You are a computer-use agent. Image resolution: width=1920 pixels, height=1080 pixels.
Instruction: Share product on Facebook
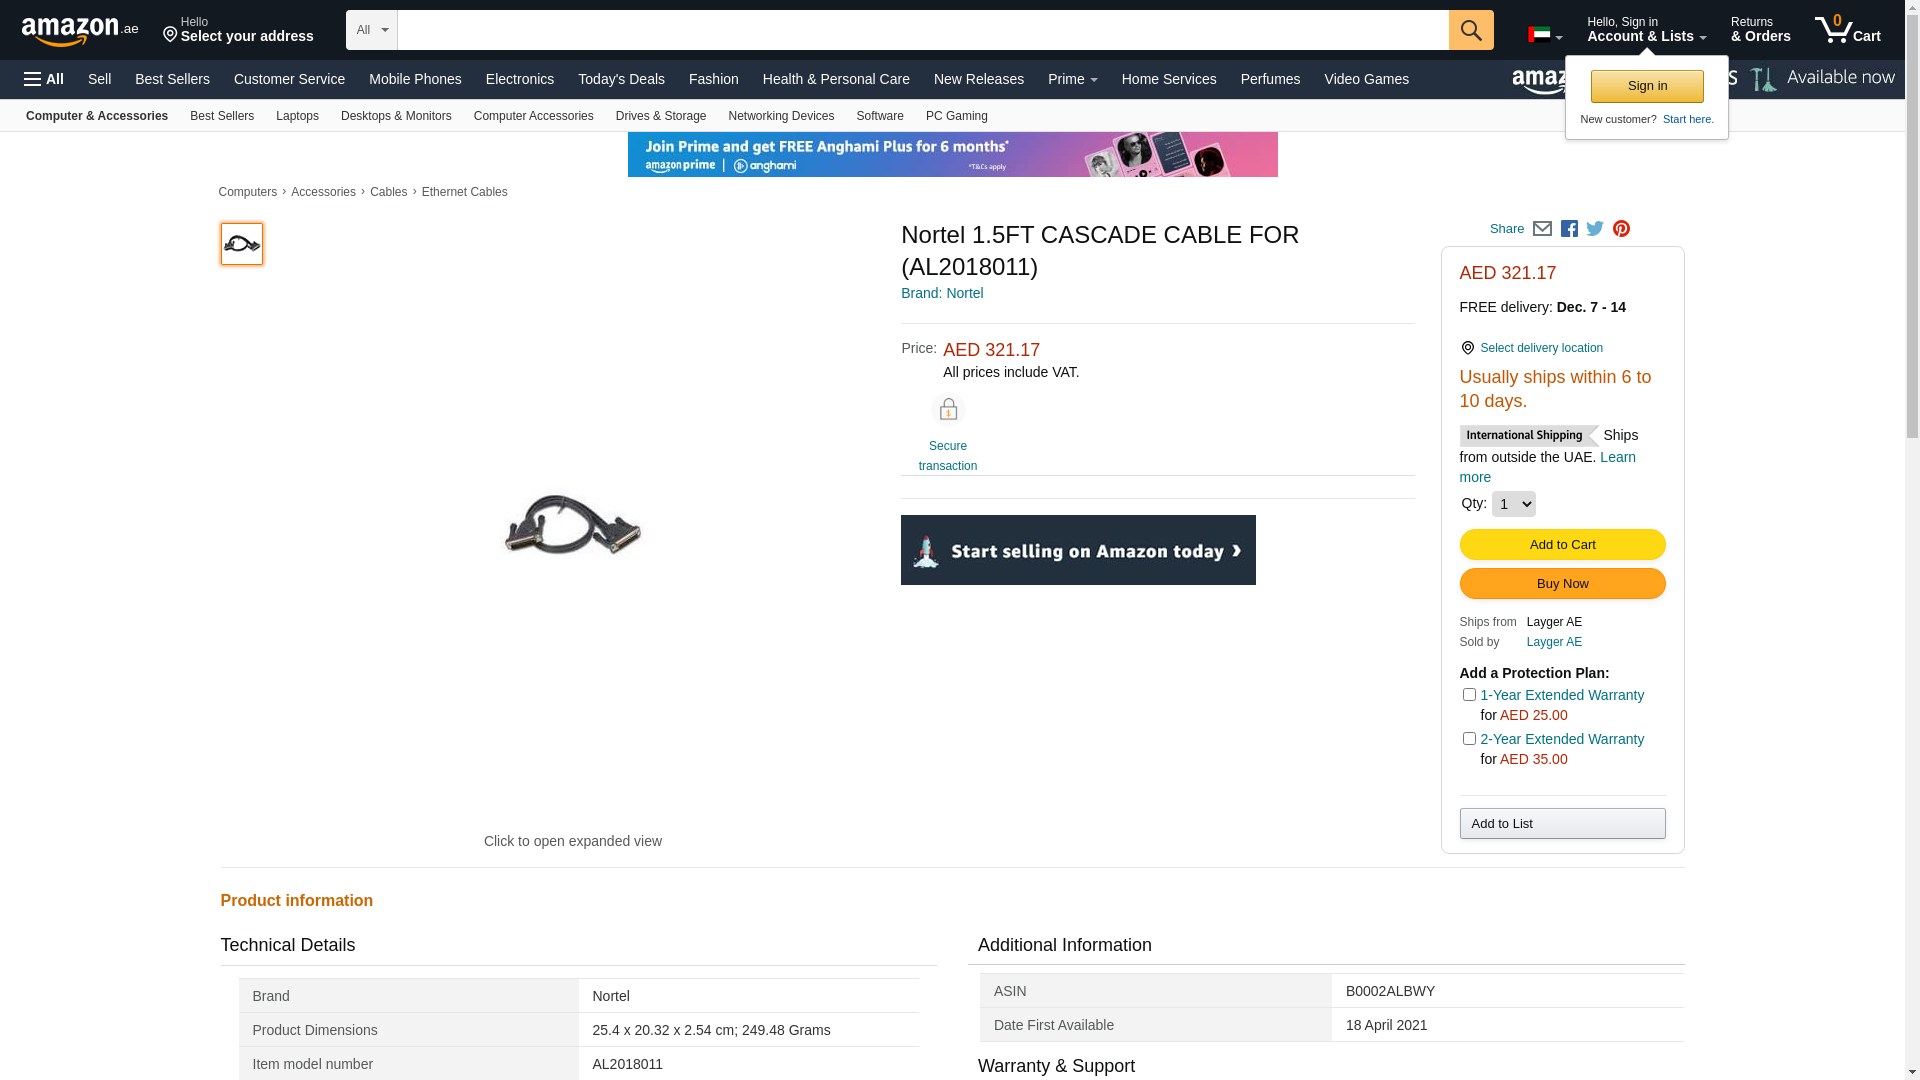click(1569, 229)
